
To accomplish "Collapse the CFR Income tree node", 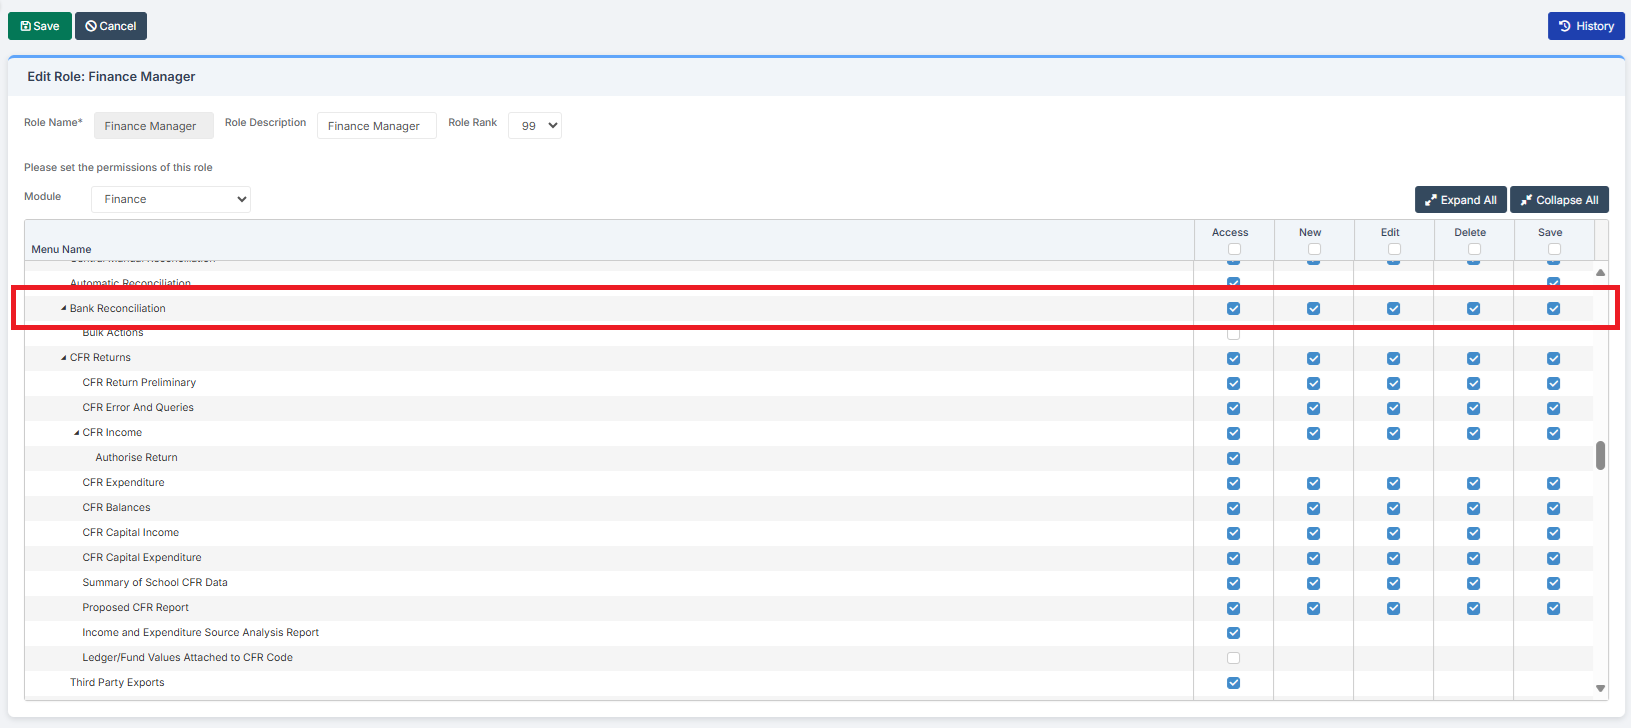I will pos(77,433).
